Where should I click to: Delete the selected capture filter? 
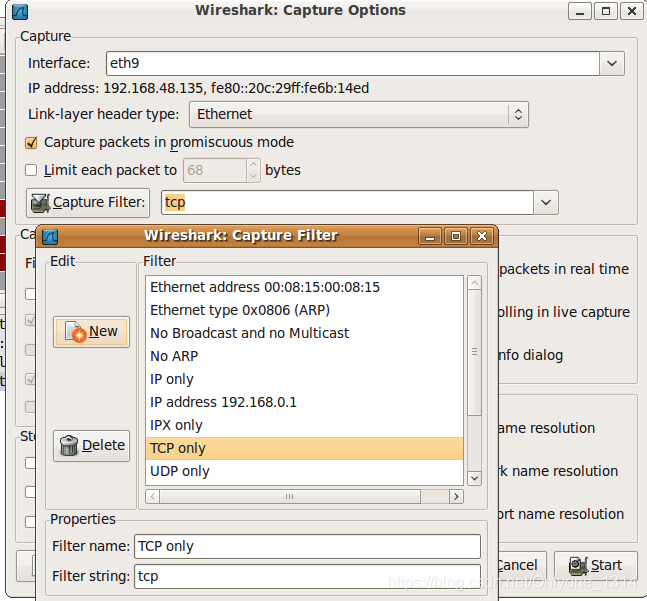[x=91, y=445]
